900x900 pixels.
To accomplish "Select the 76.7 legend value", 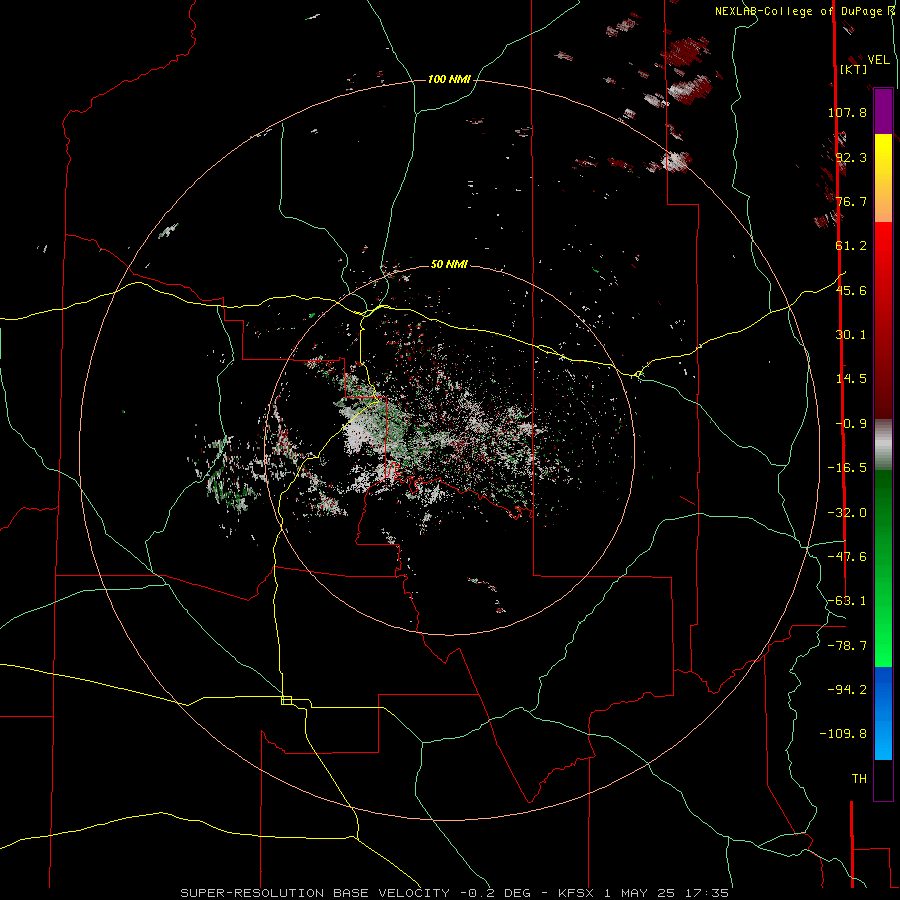I will (851, 201).
